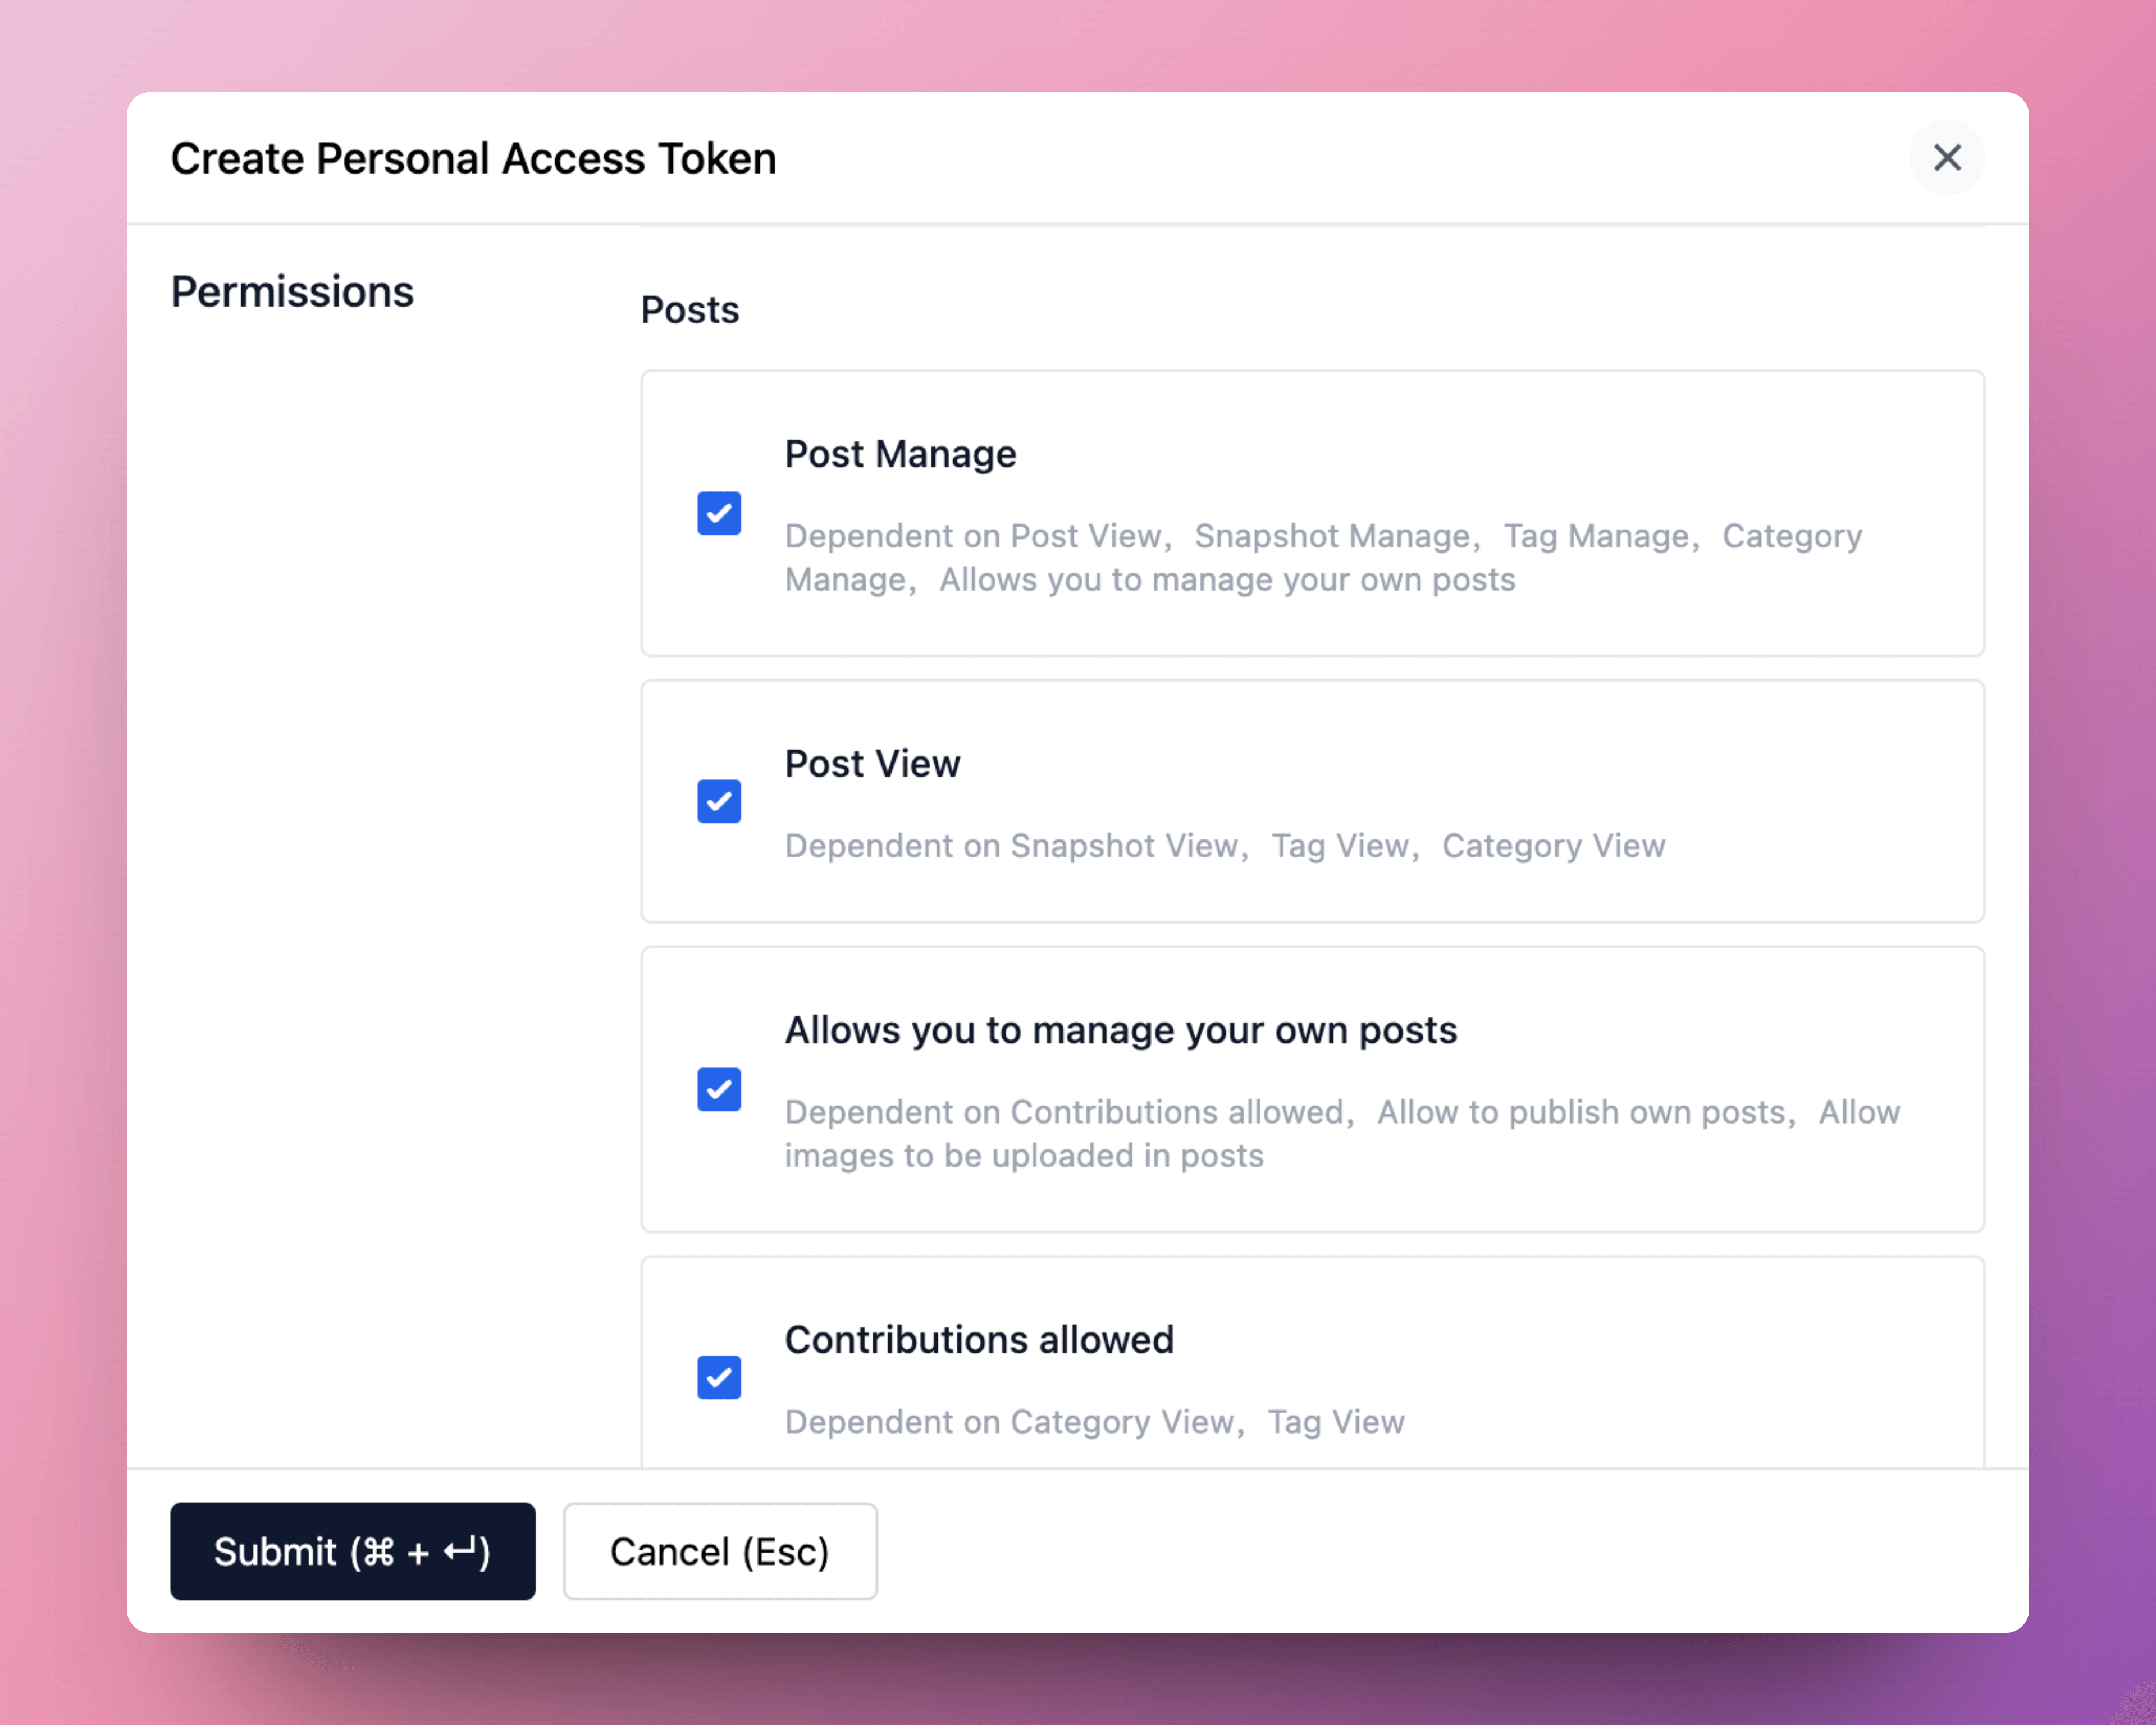2156x1725 pixels.
Task: Uncheck the Contributions allowed checkbox
Action: (718, 1377)
